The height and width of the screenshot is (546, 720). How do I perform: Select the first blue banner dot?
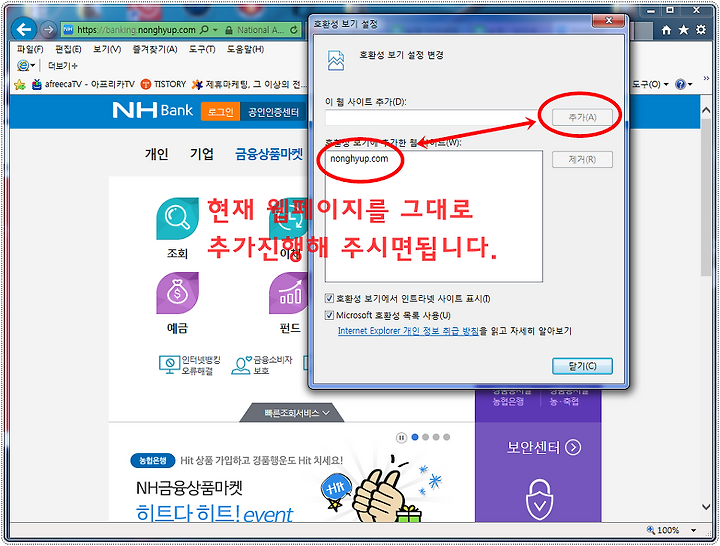click(415, 437)
